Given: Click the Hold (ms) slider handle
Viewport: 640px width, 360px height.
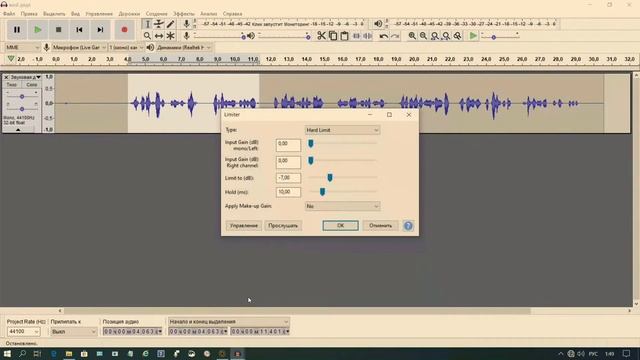Looking at the screenshot, I should [322, 191].
